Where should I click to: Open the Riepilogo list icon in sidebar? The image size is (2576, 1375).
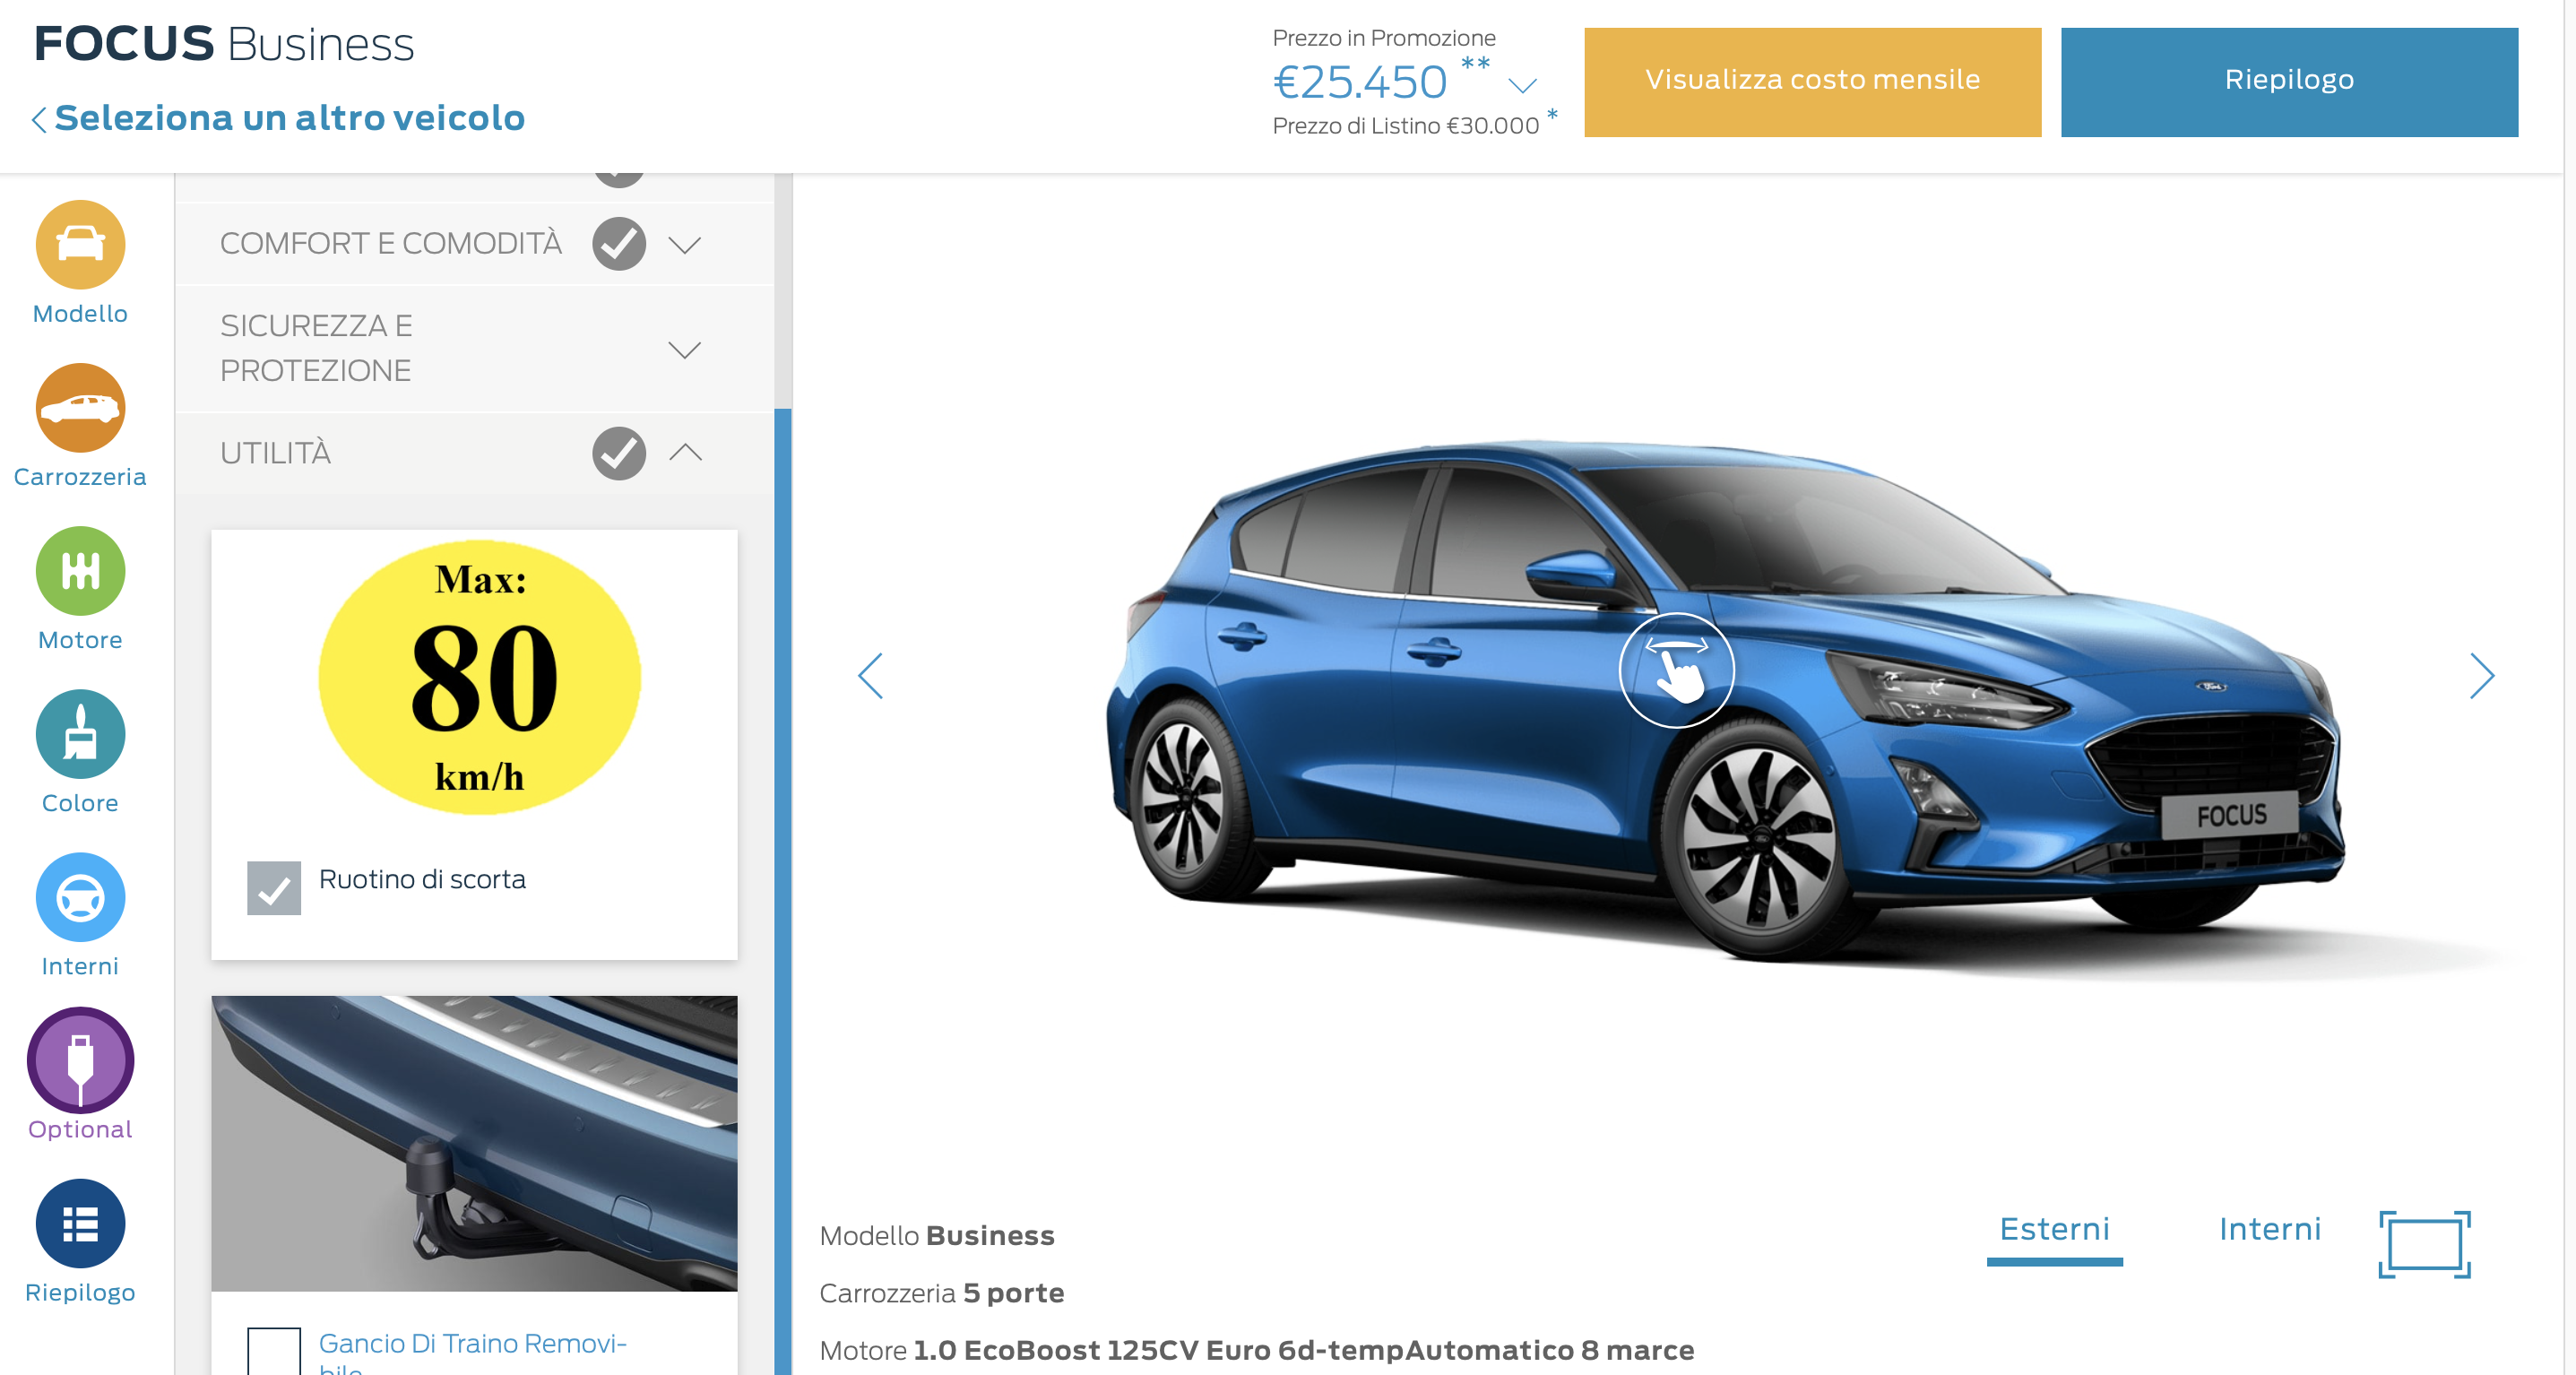(x=80, y=1223)
